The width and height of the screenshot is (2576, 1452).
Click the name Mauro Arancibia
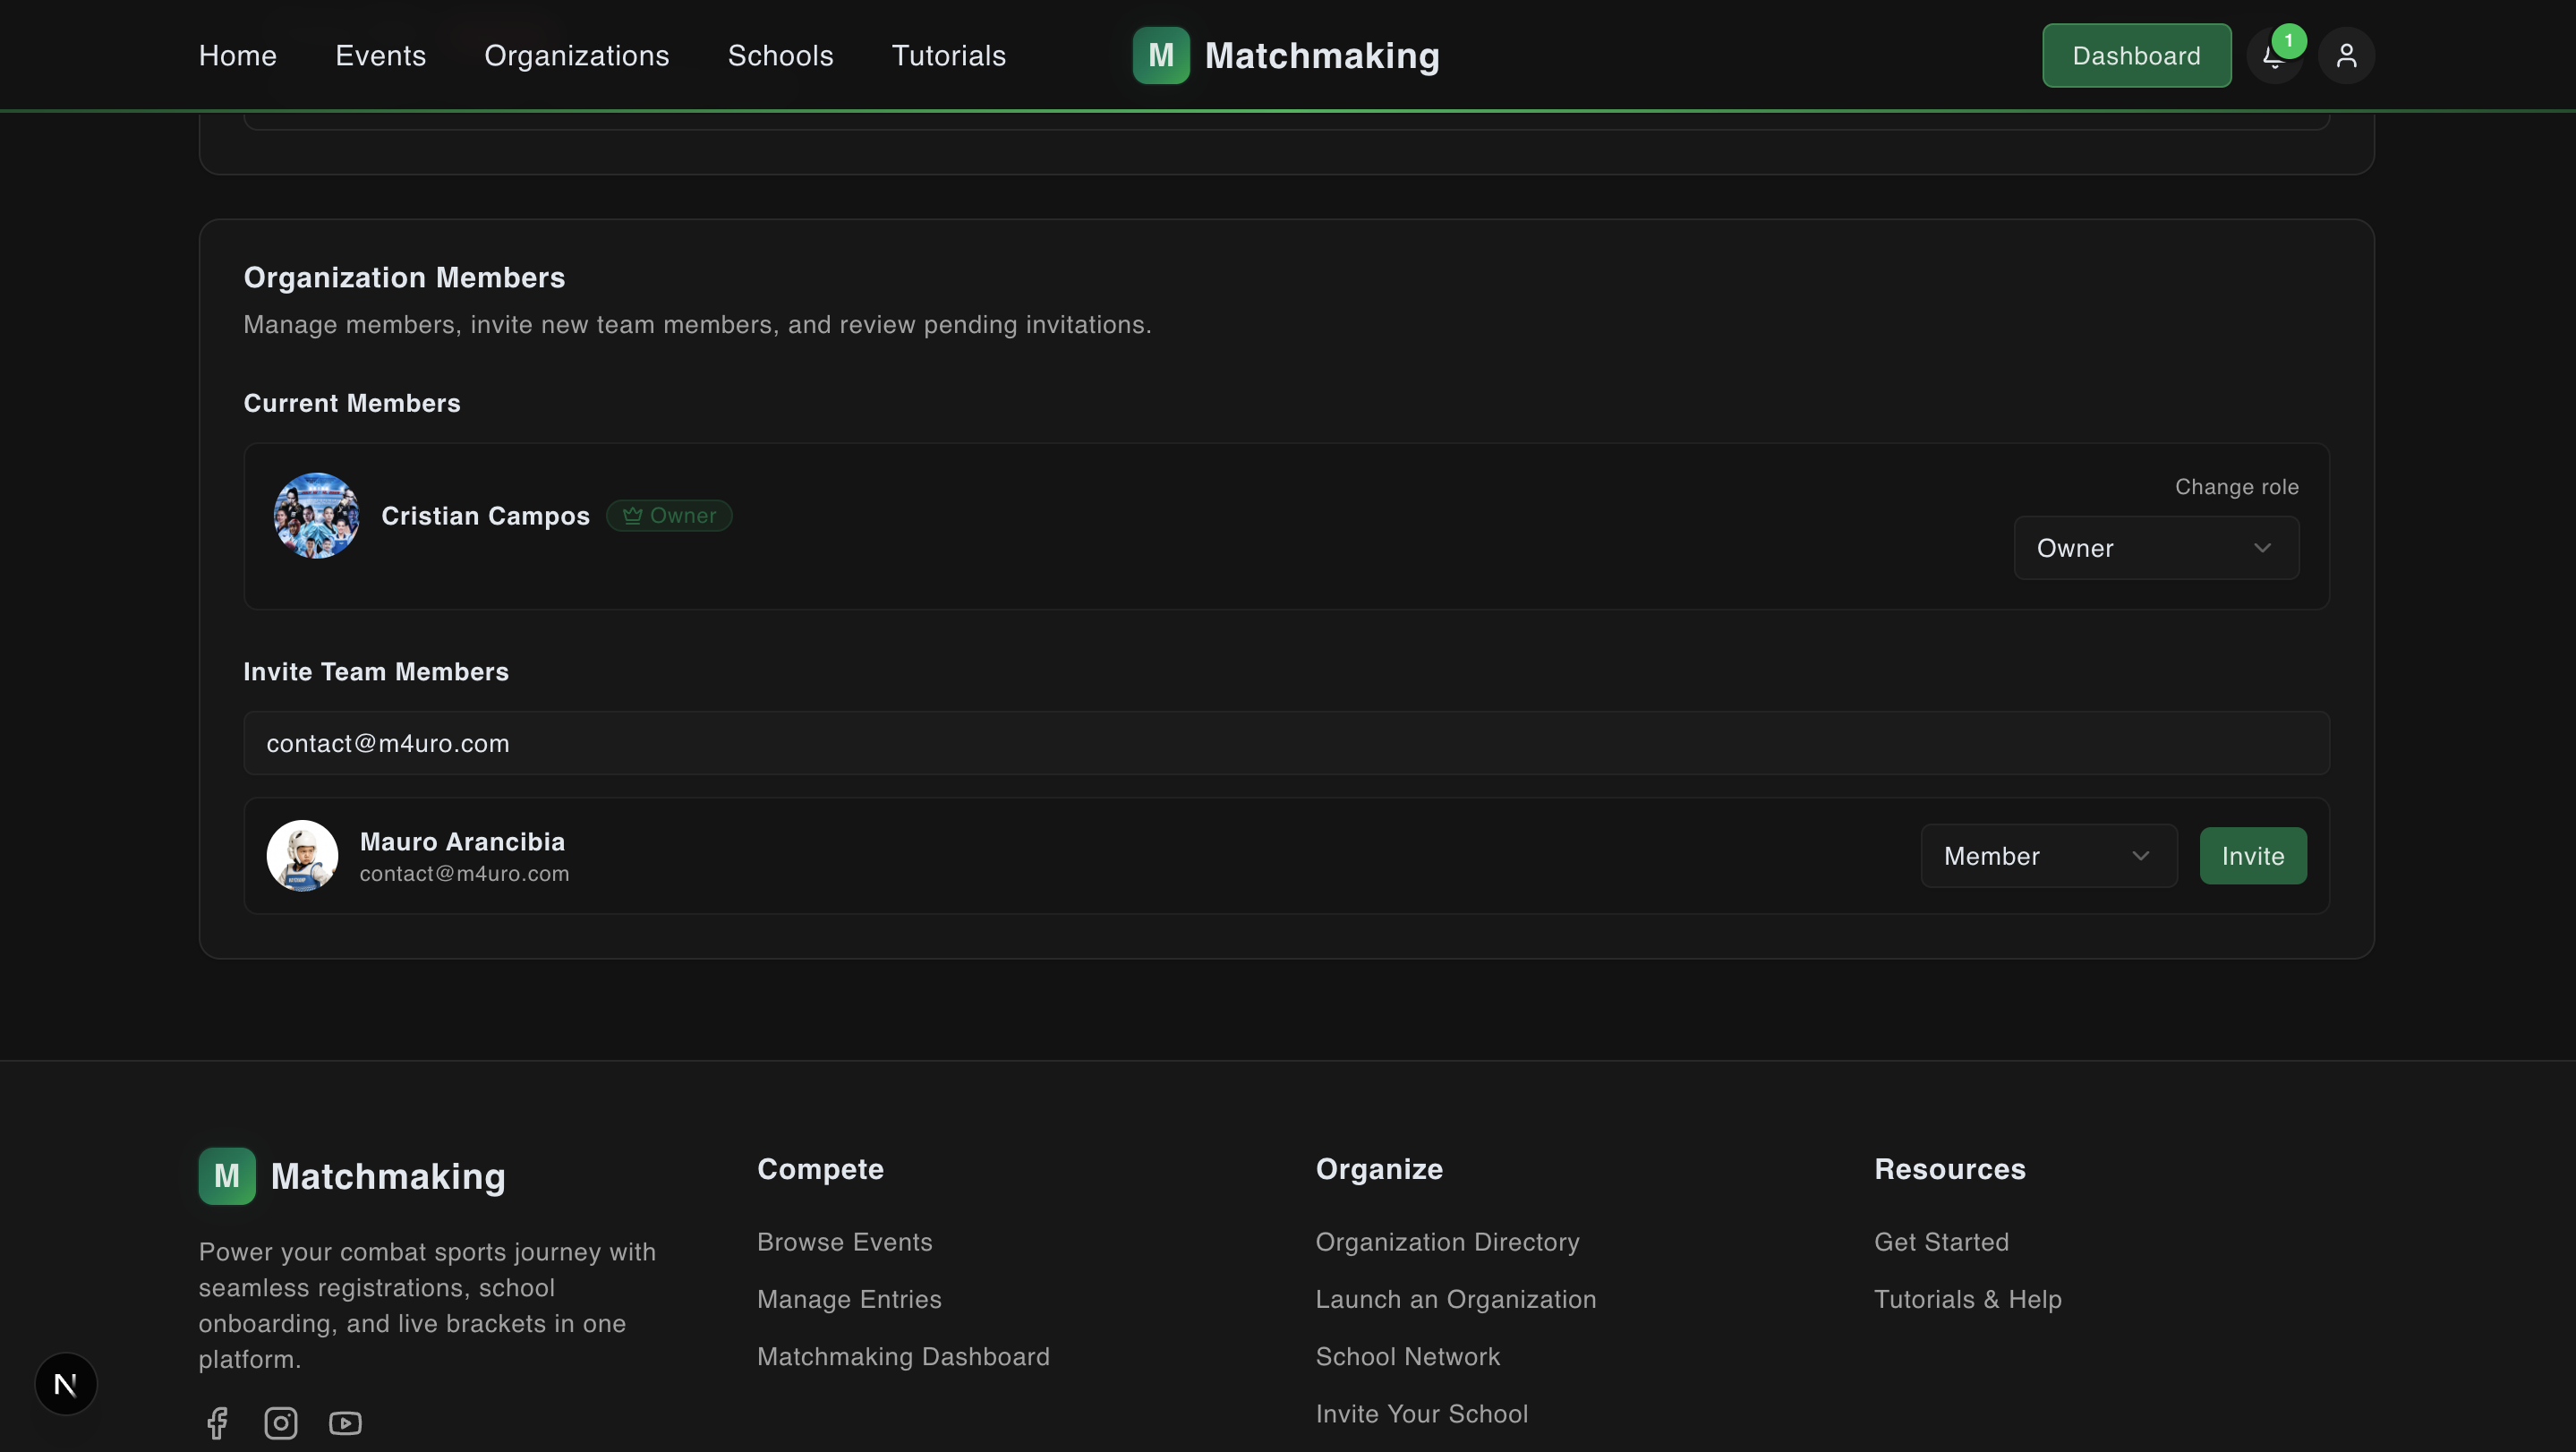pyautogui.click(x=462, y=842)
